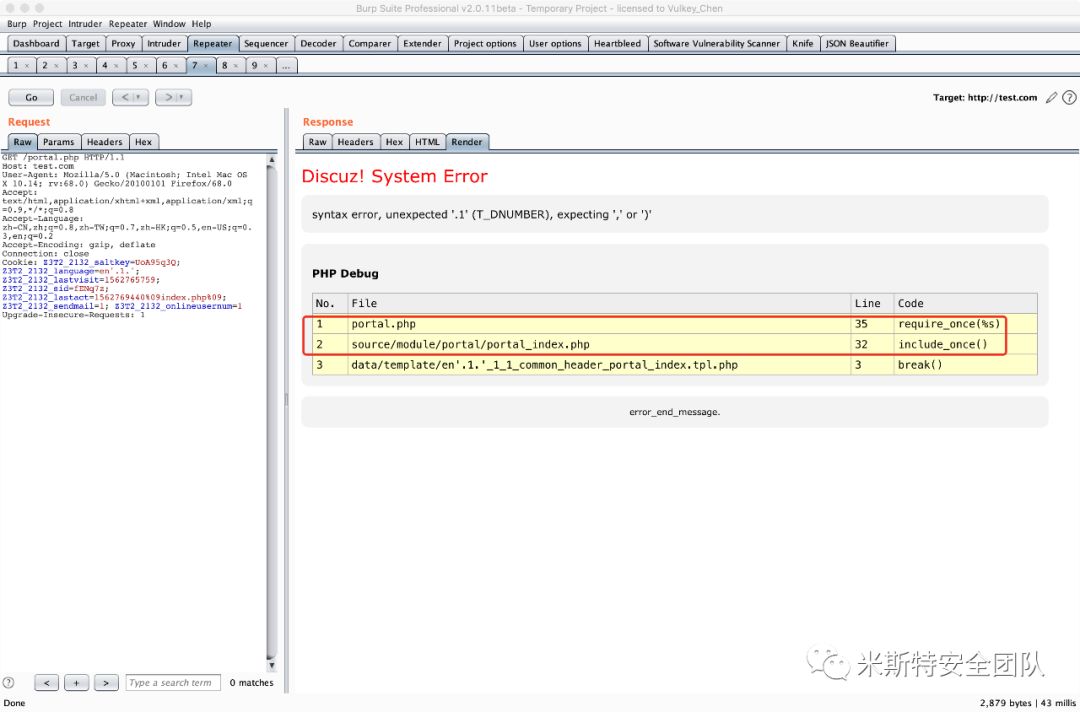The image size is (1080, 712).
Task: Close Repeater tab 2 with its x
Action: click(56, 66)
